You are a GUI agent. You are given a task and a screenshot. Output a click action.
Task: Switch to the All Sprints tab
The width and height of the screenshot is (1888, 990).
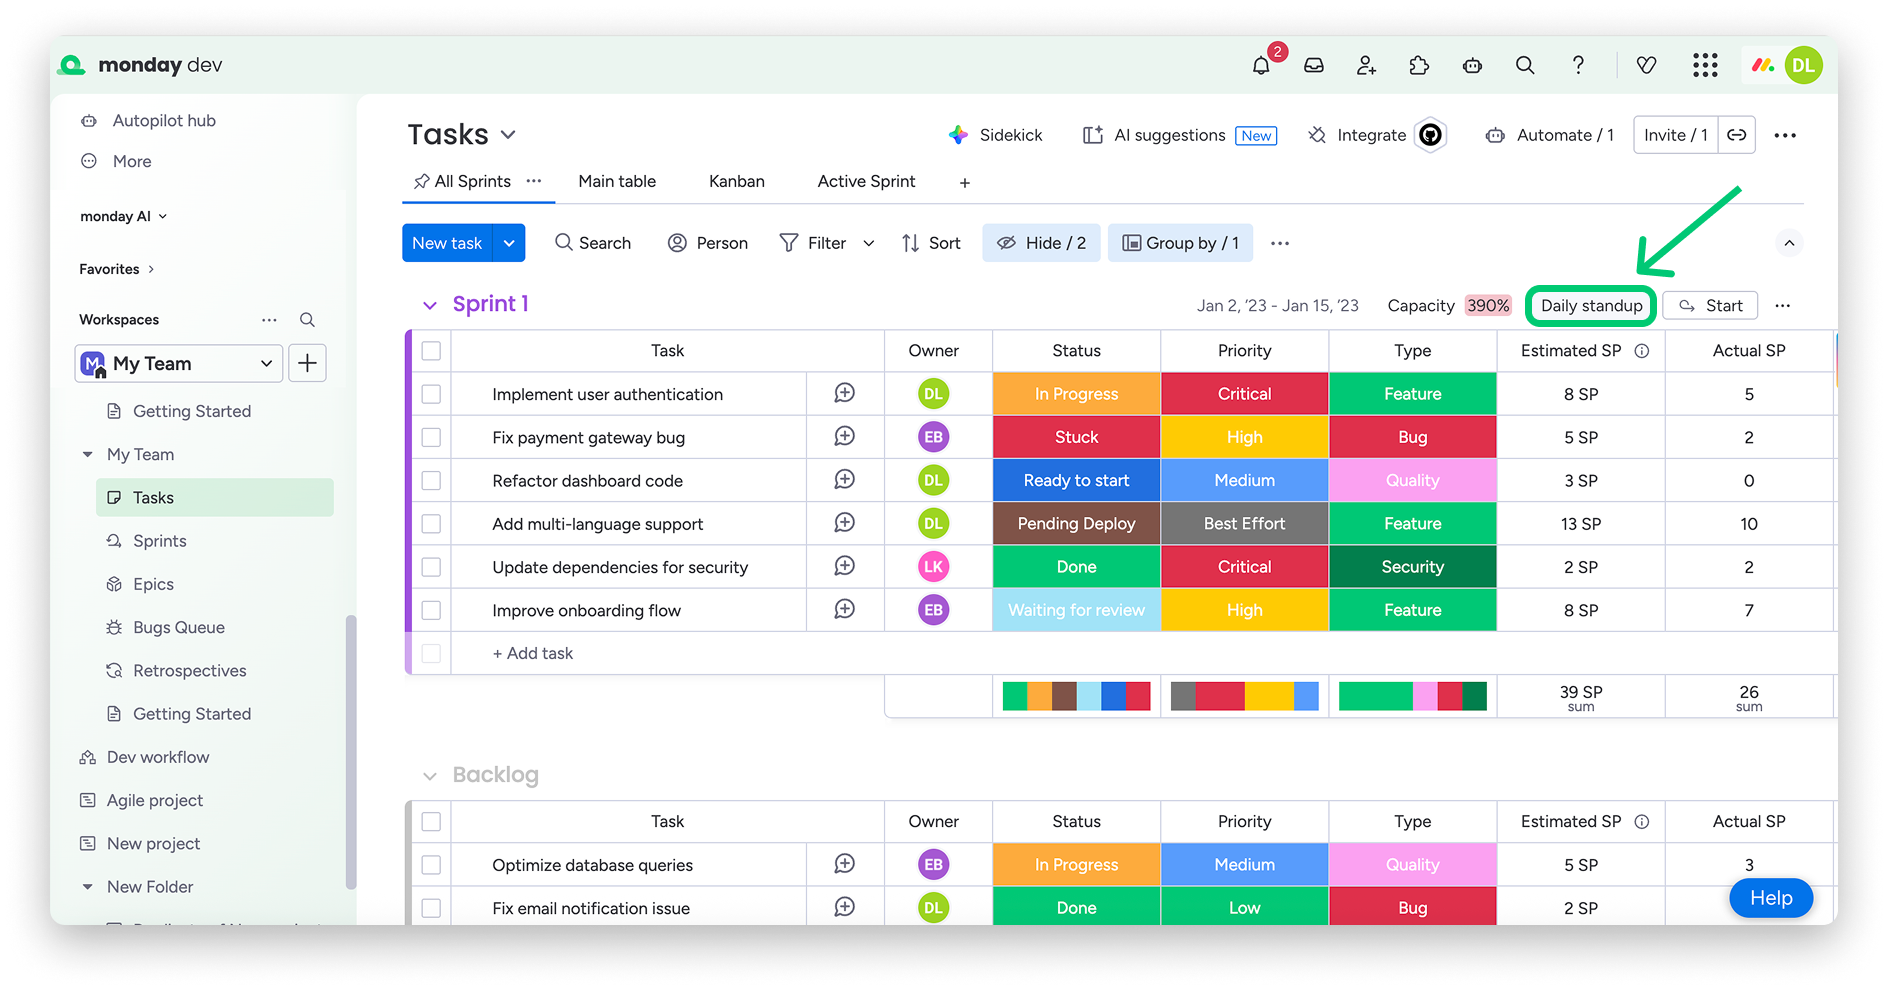tap(473, 181)
